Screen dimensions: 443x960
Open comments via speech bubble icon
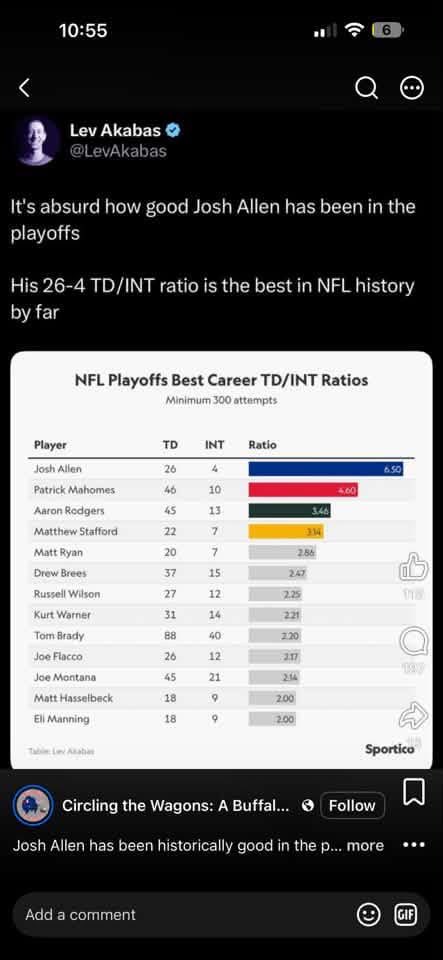[414, 643]
